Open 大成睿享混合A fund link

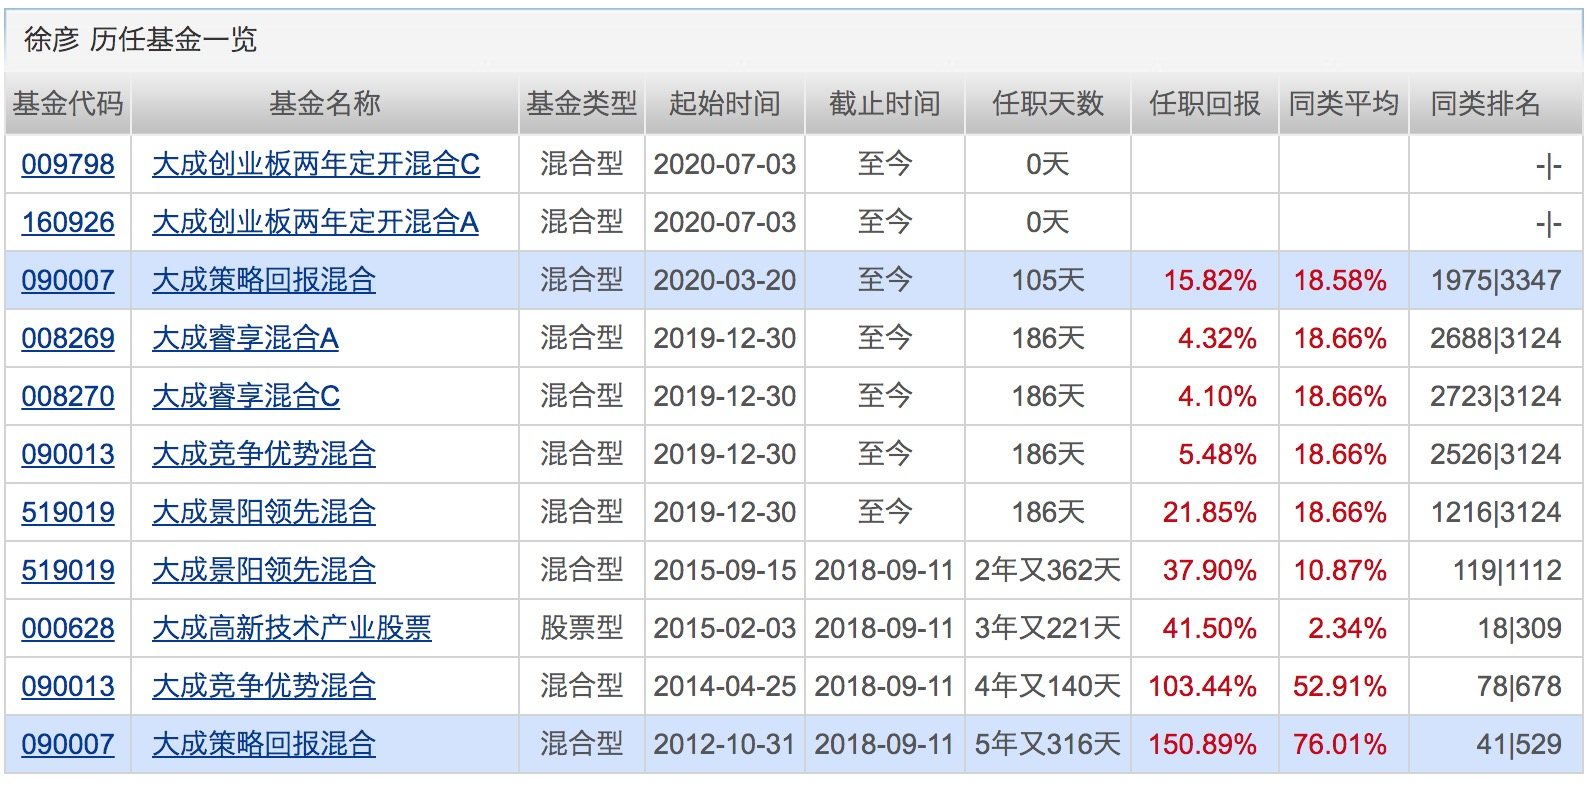click(x=245, y=338)
